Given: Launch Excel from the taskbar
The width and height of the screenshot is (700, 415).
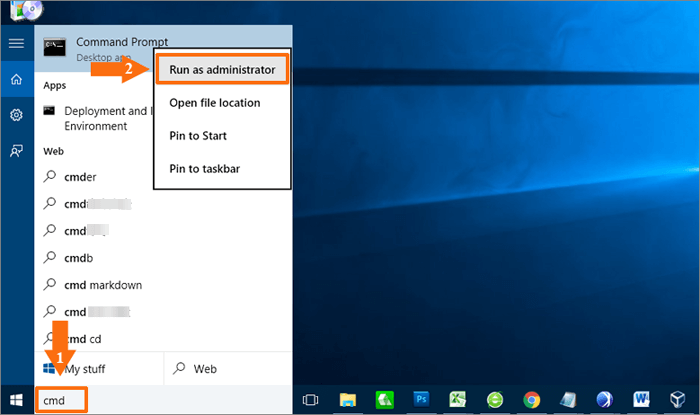Looking at the screenshot, I should (458, 399).
